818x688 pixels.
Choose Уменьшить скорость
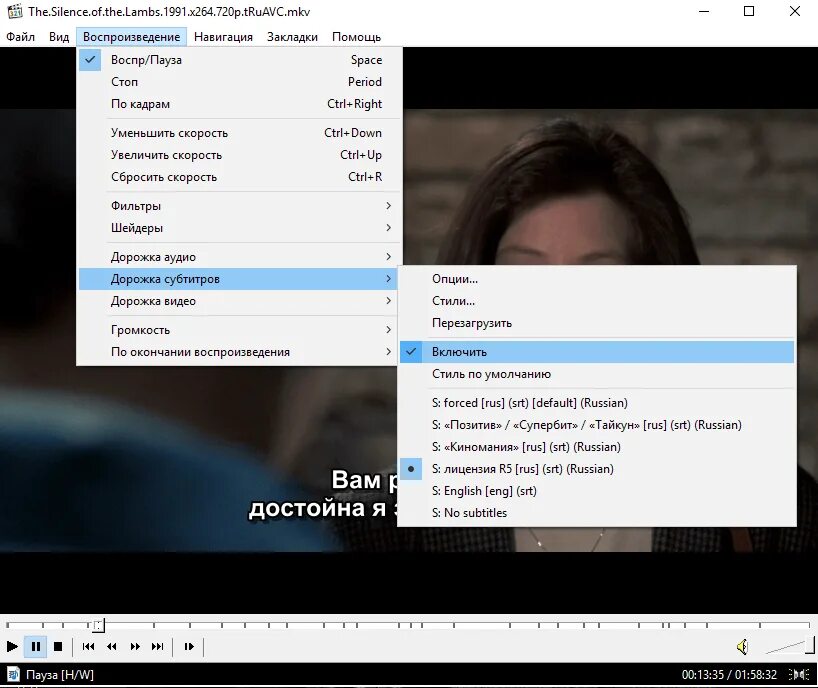point(239,133)
